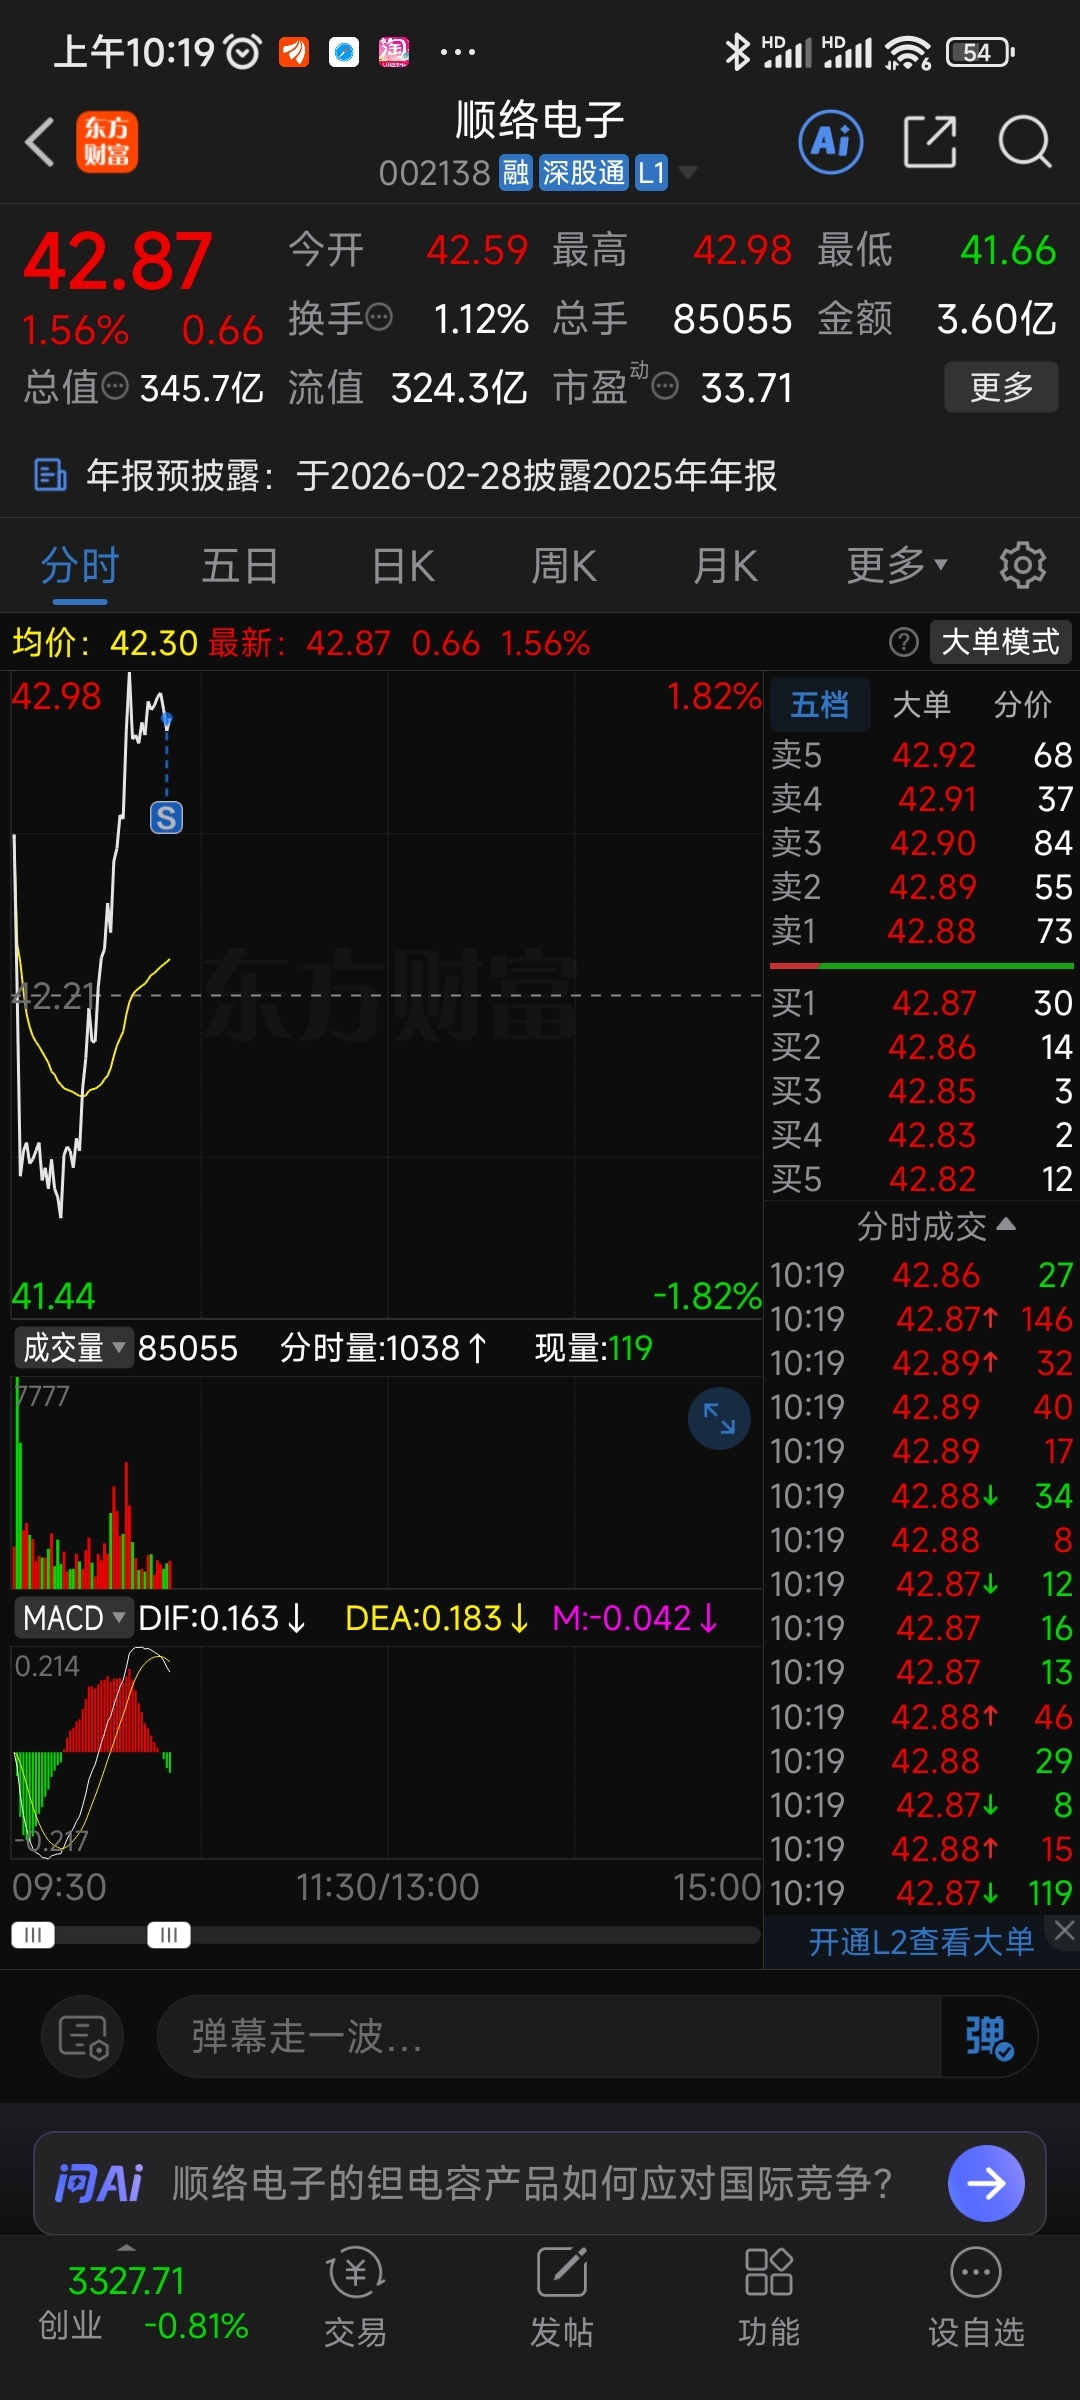Tap the back arrow
1080x2400 pixels.
pos(40,142)
